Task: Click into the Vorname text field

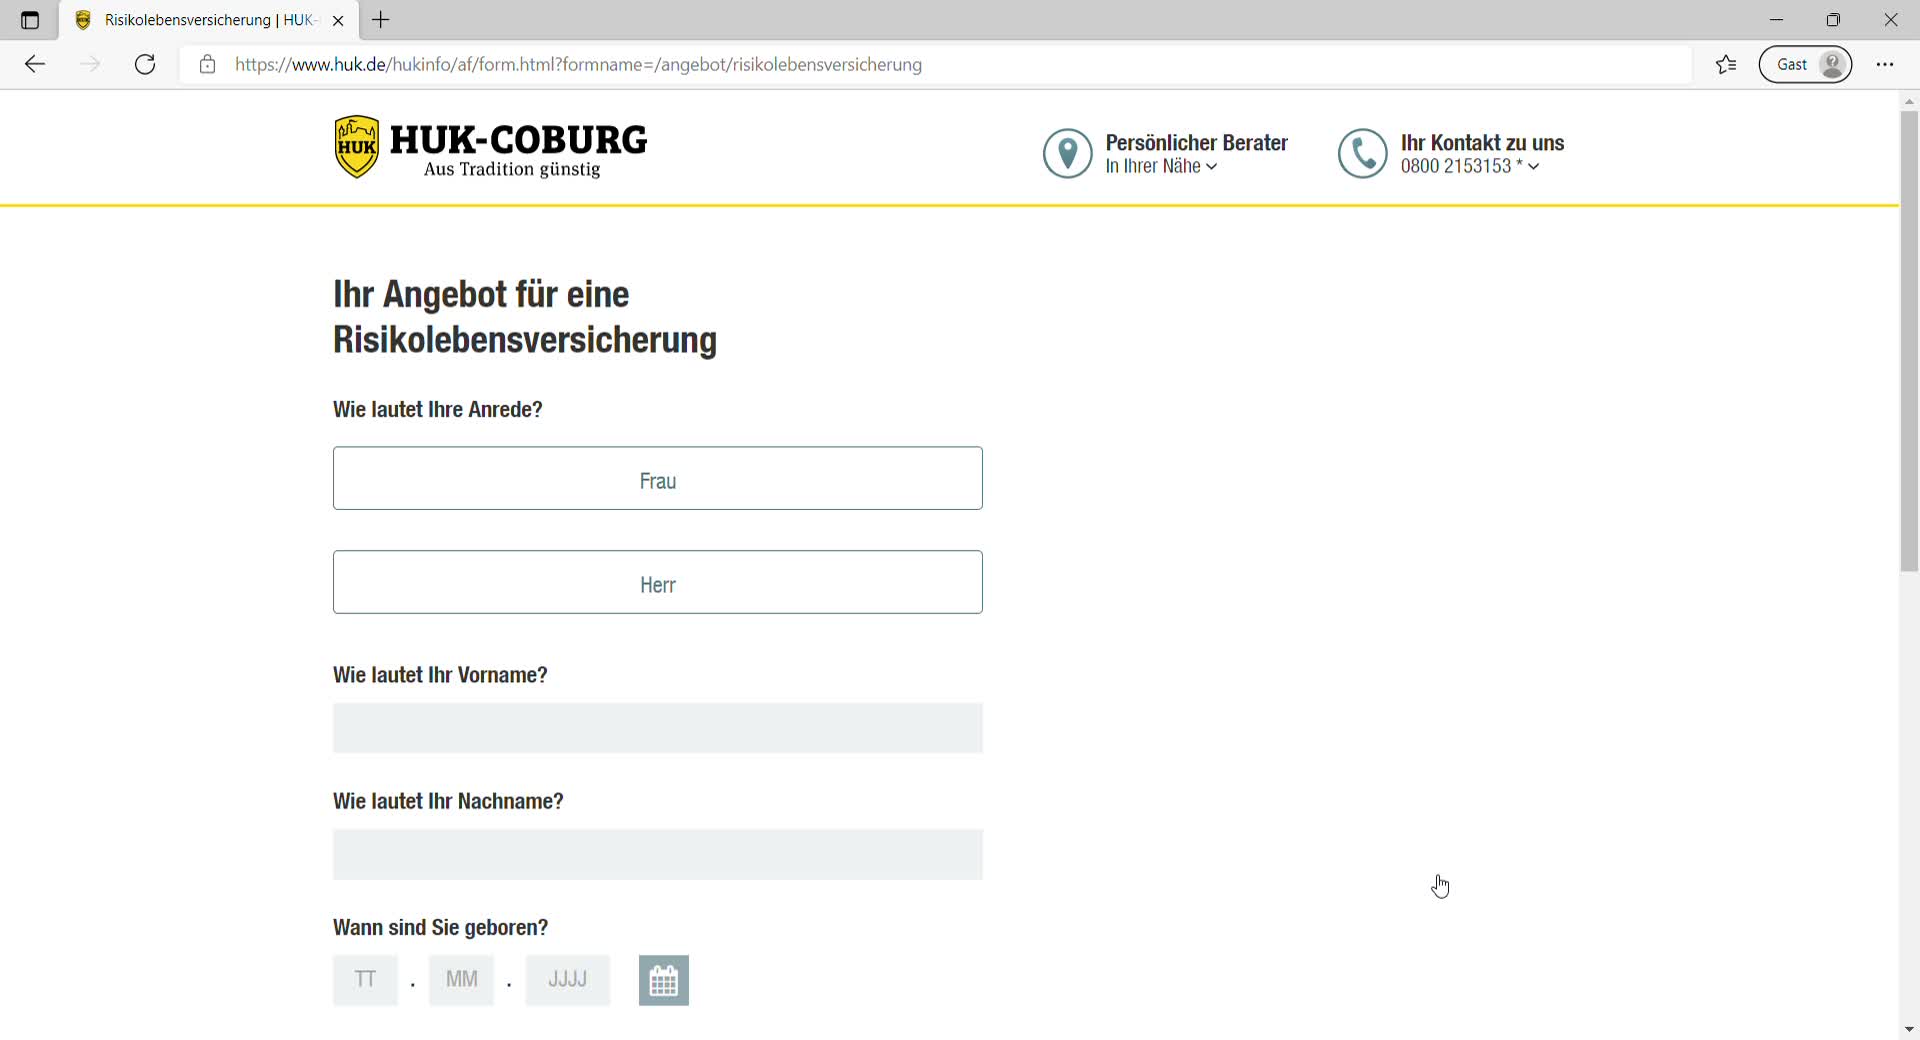Action: pyautogui.click(x=657, y=728)
